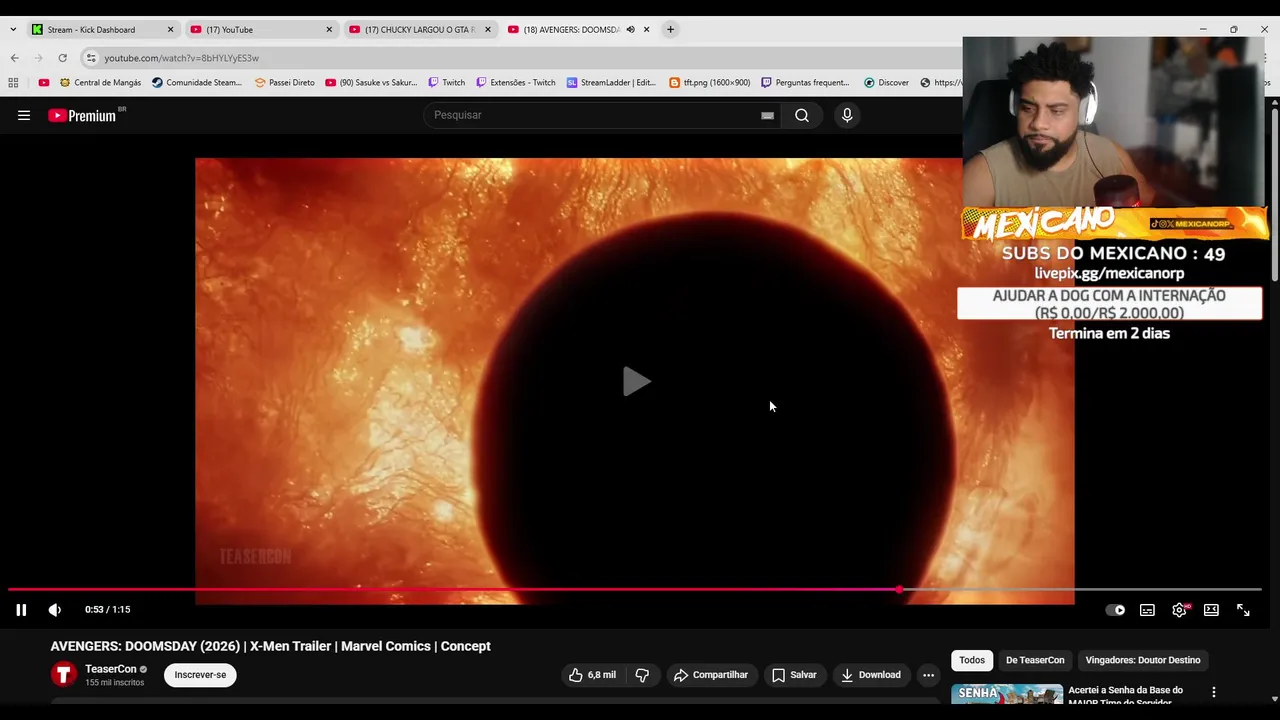This screenshot has height=720, width=1280.
Task: Go to YouTube Premium home logo
Action: point(83,115)
